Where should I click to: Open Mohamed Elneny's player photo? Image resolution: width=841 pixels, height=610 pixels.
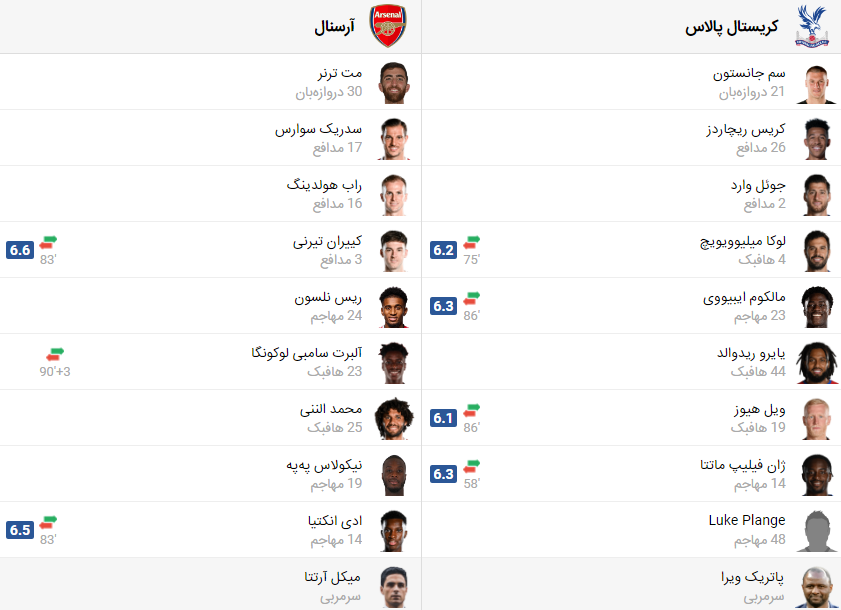(394, 418)
